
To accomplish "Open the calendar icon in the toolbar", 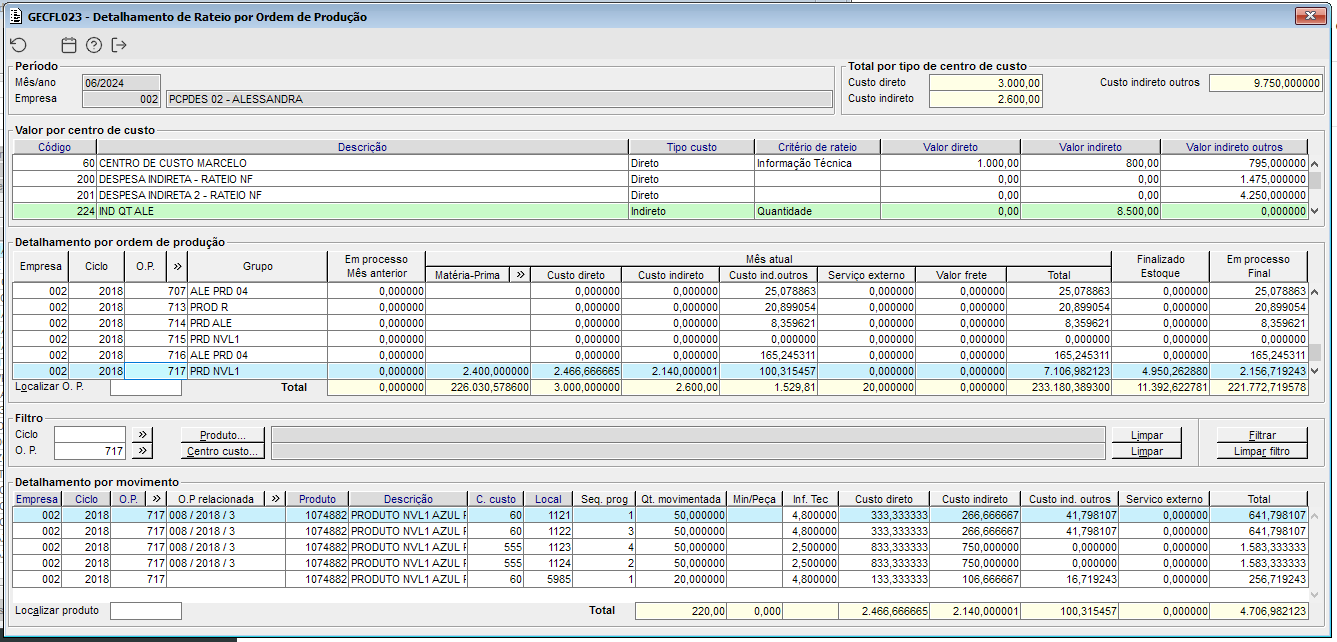I will 69,45.
